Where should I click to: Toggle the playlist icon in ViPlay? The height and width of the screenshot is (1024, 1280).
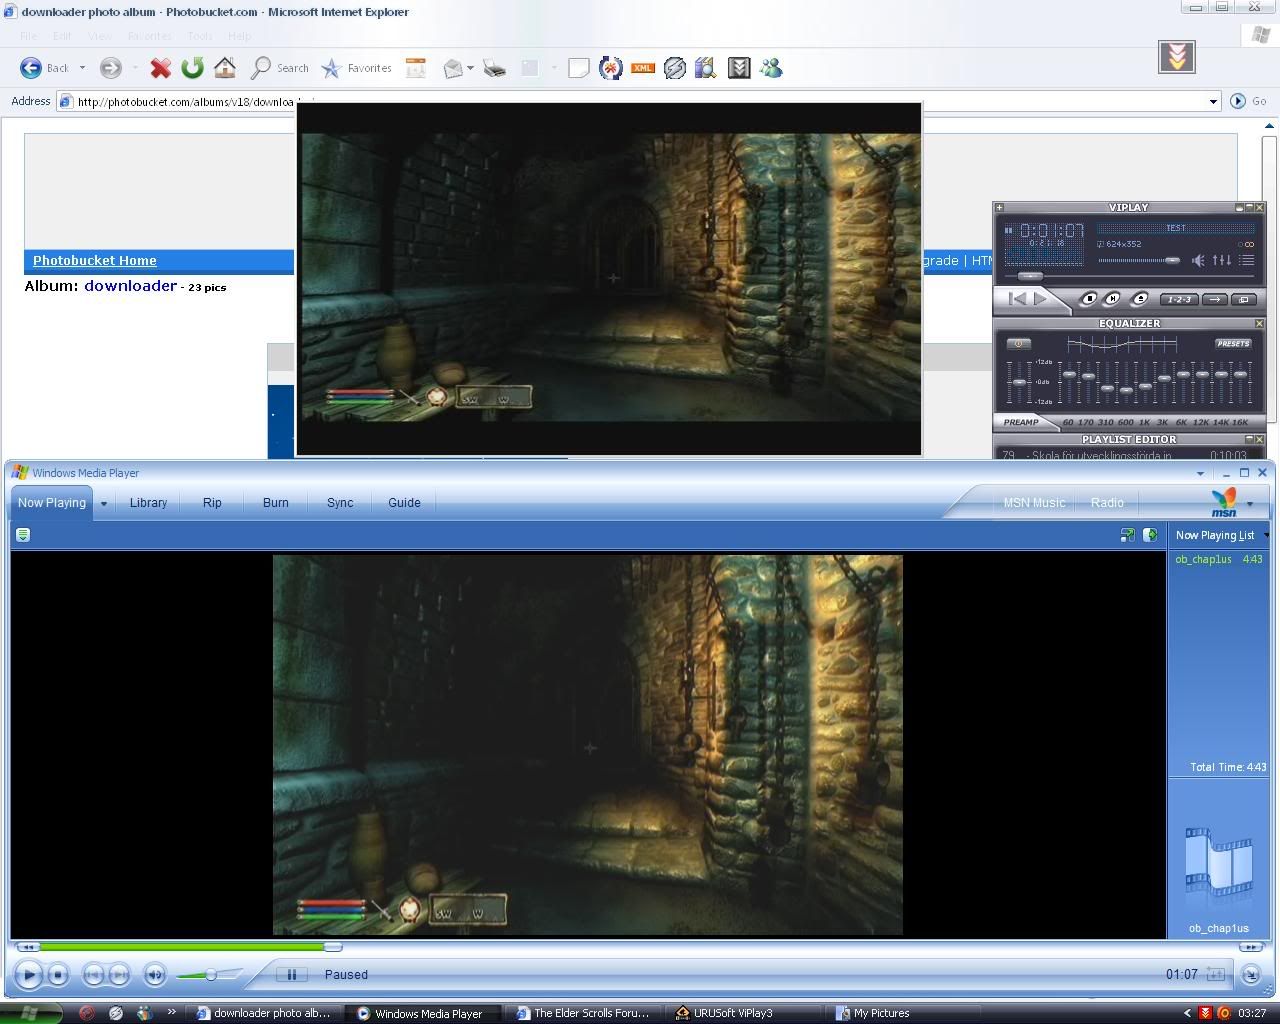1247,261
